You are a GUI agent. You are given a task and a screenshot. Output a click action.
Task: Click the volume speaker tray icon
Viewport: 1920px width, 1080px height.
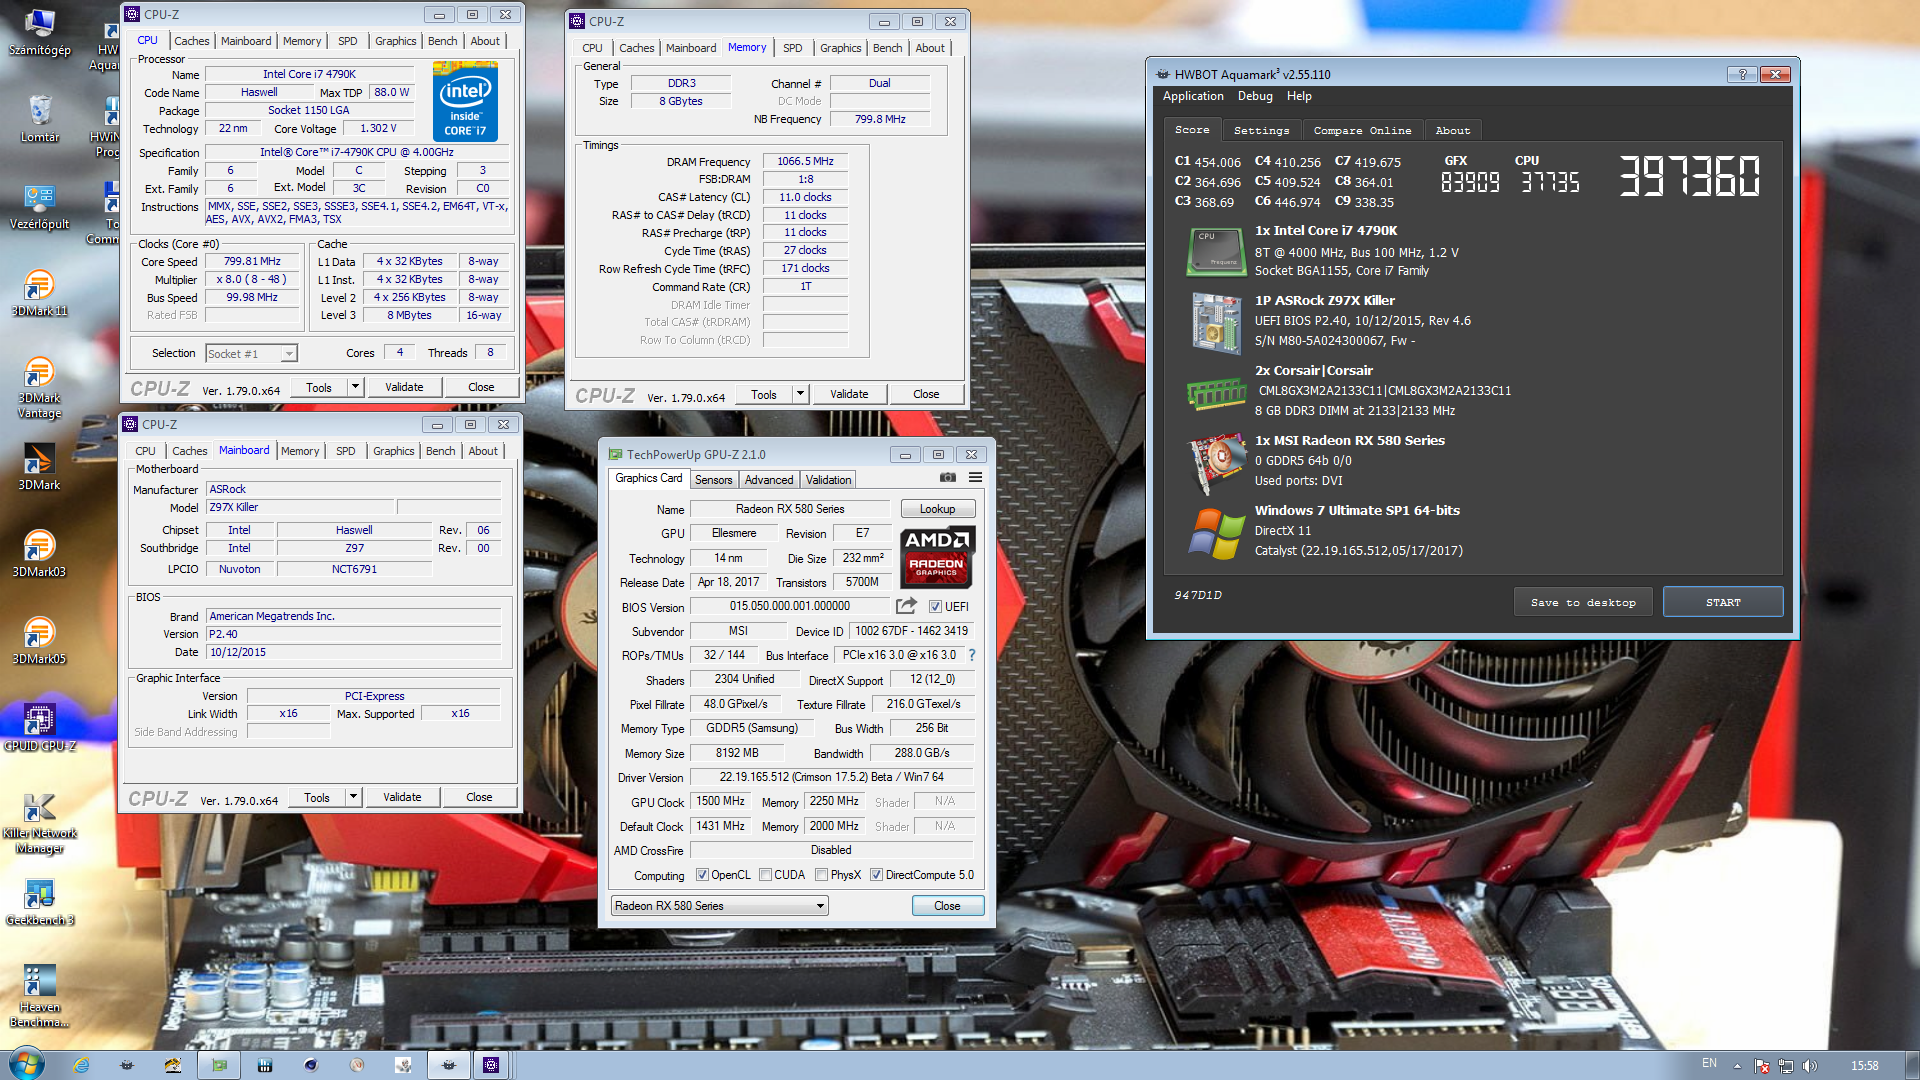(1809, 1066)
